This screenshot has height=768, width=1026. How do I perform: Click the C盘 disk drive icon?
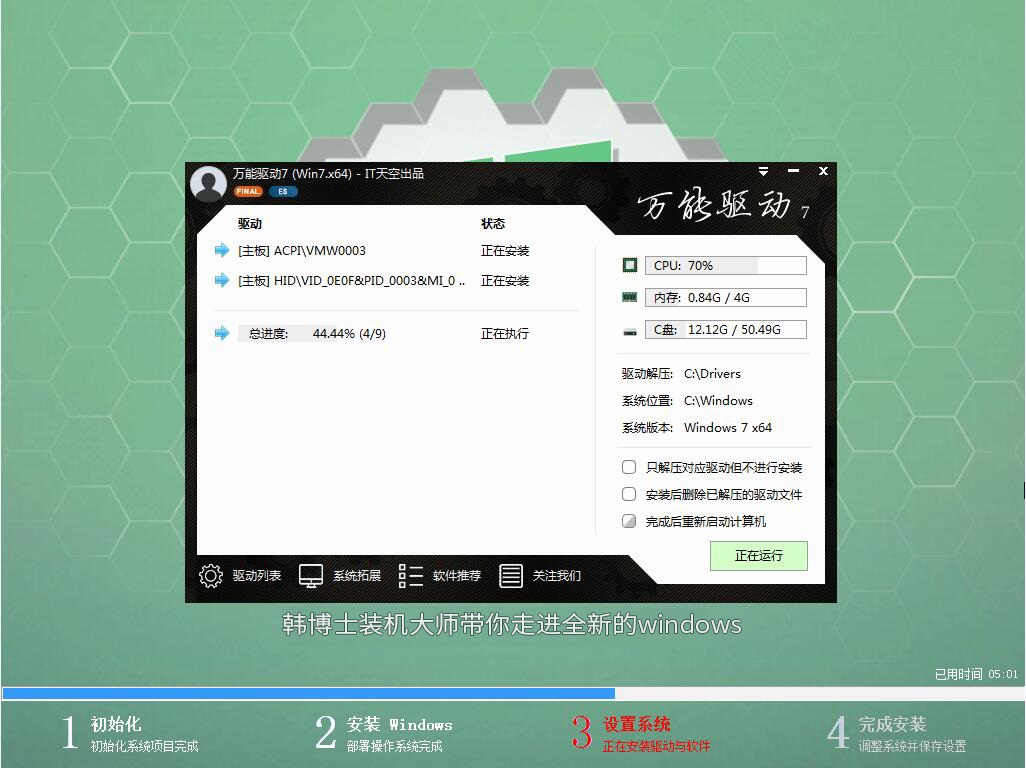click(628, 328)
